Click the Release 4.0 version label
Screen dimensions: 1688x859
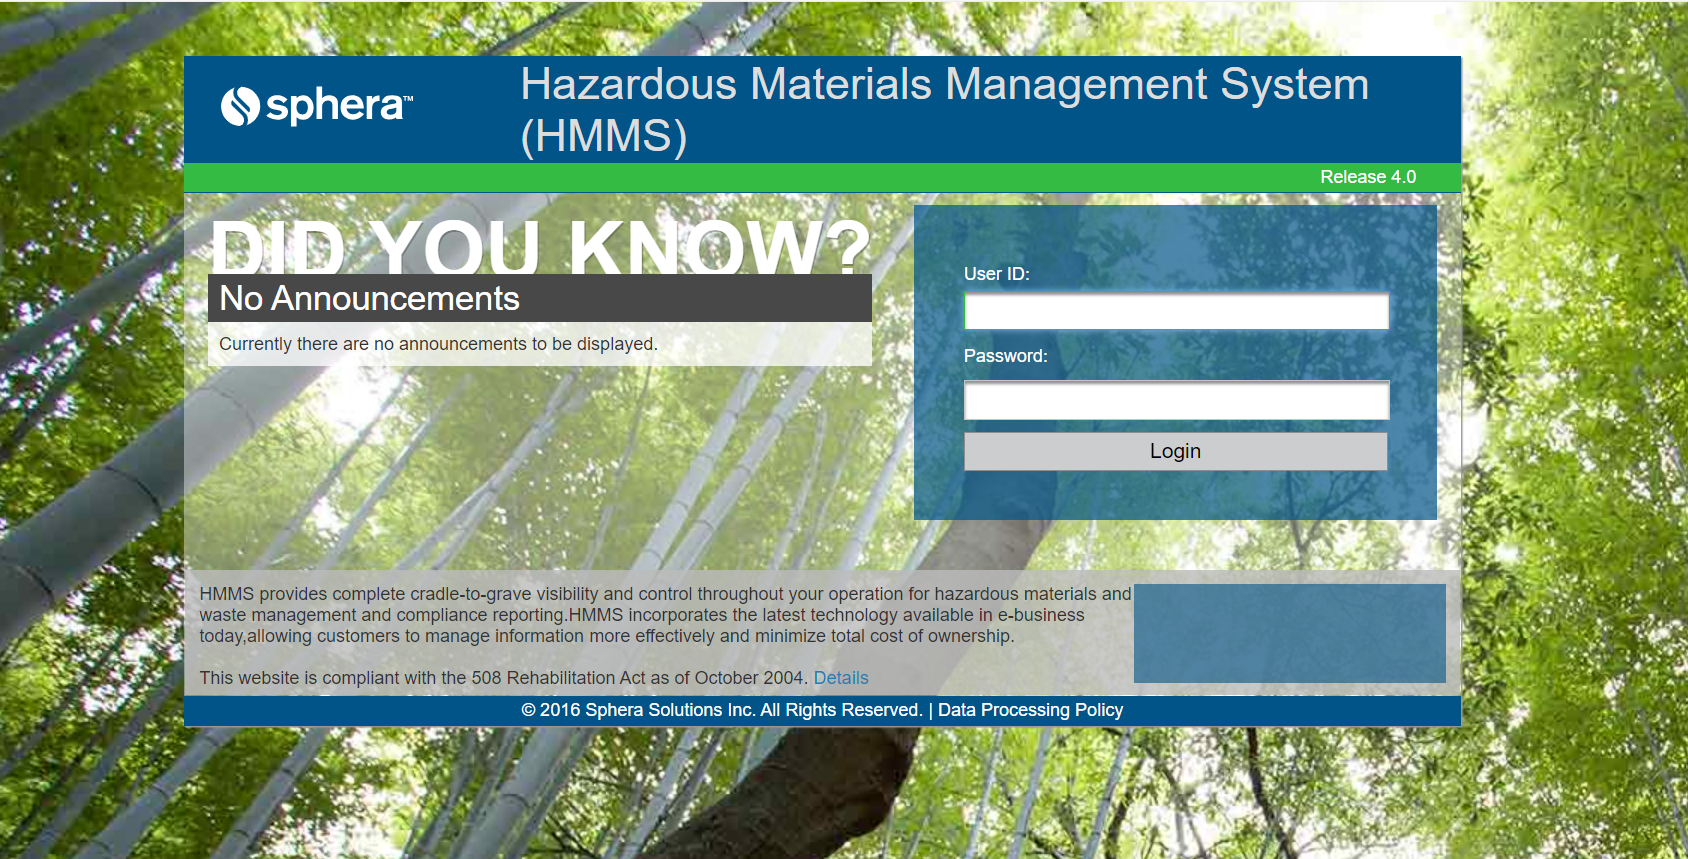(1367, 177)
